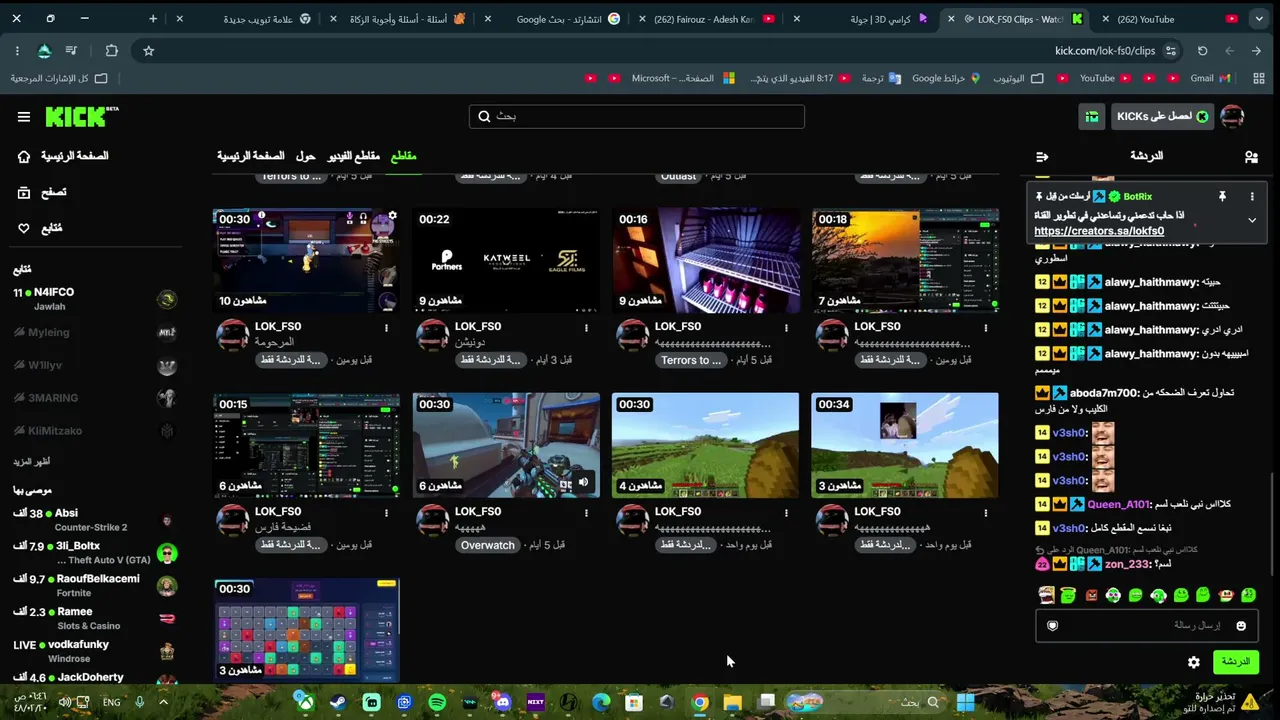
Task: Click the message input field in chat
Action: click(1148, 626)
